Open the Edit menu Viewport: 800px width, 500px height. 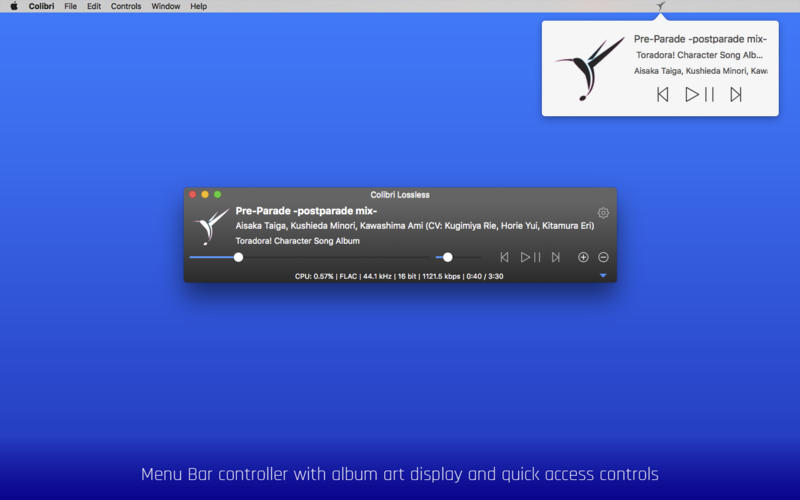[x=94, y=6]
